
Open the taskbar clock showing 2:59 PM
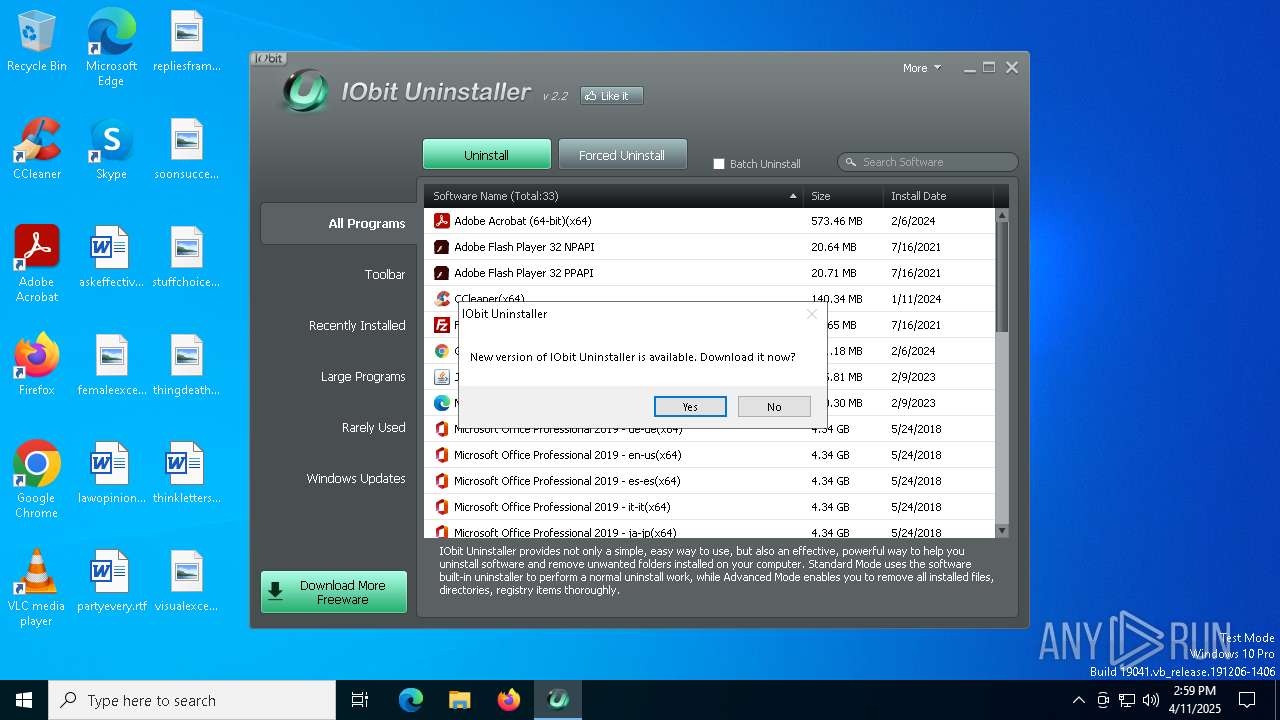pos(1196,700)
